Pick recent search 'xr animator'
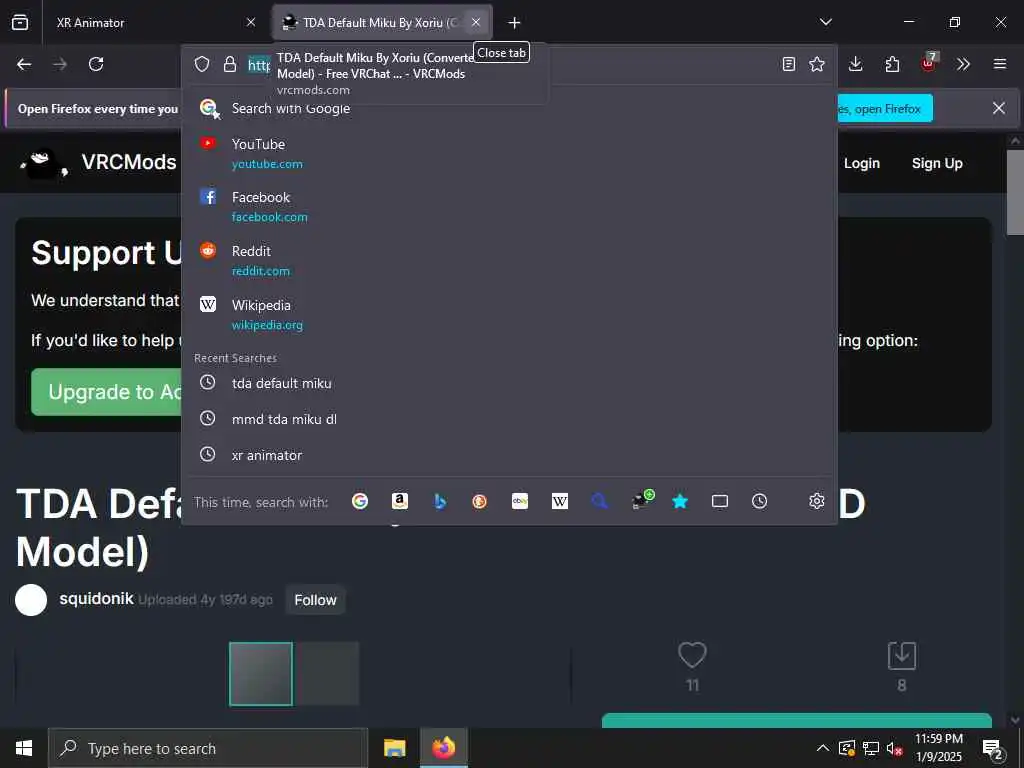 coord(509,455)
